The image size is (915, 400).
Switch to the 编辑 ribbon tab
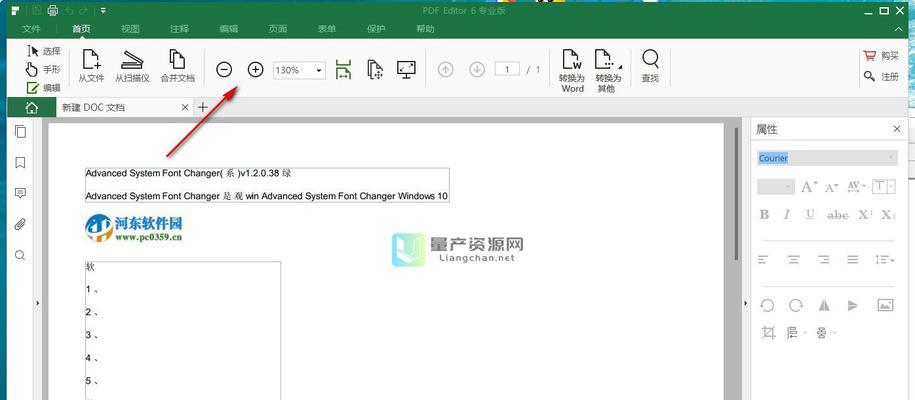[x=228, y=29]
